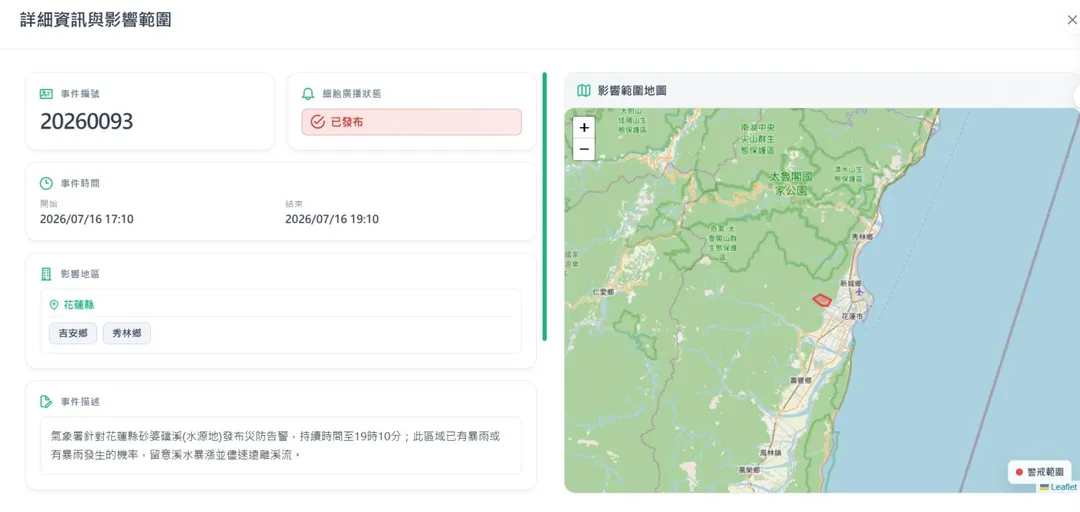This screenshot has height=512, width=1080.
Task: Click the green scrollbar of left panel
Action: (x=544, y=207)
